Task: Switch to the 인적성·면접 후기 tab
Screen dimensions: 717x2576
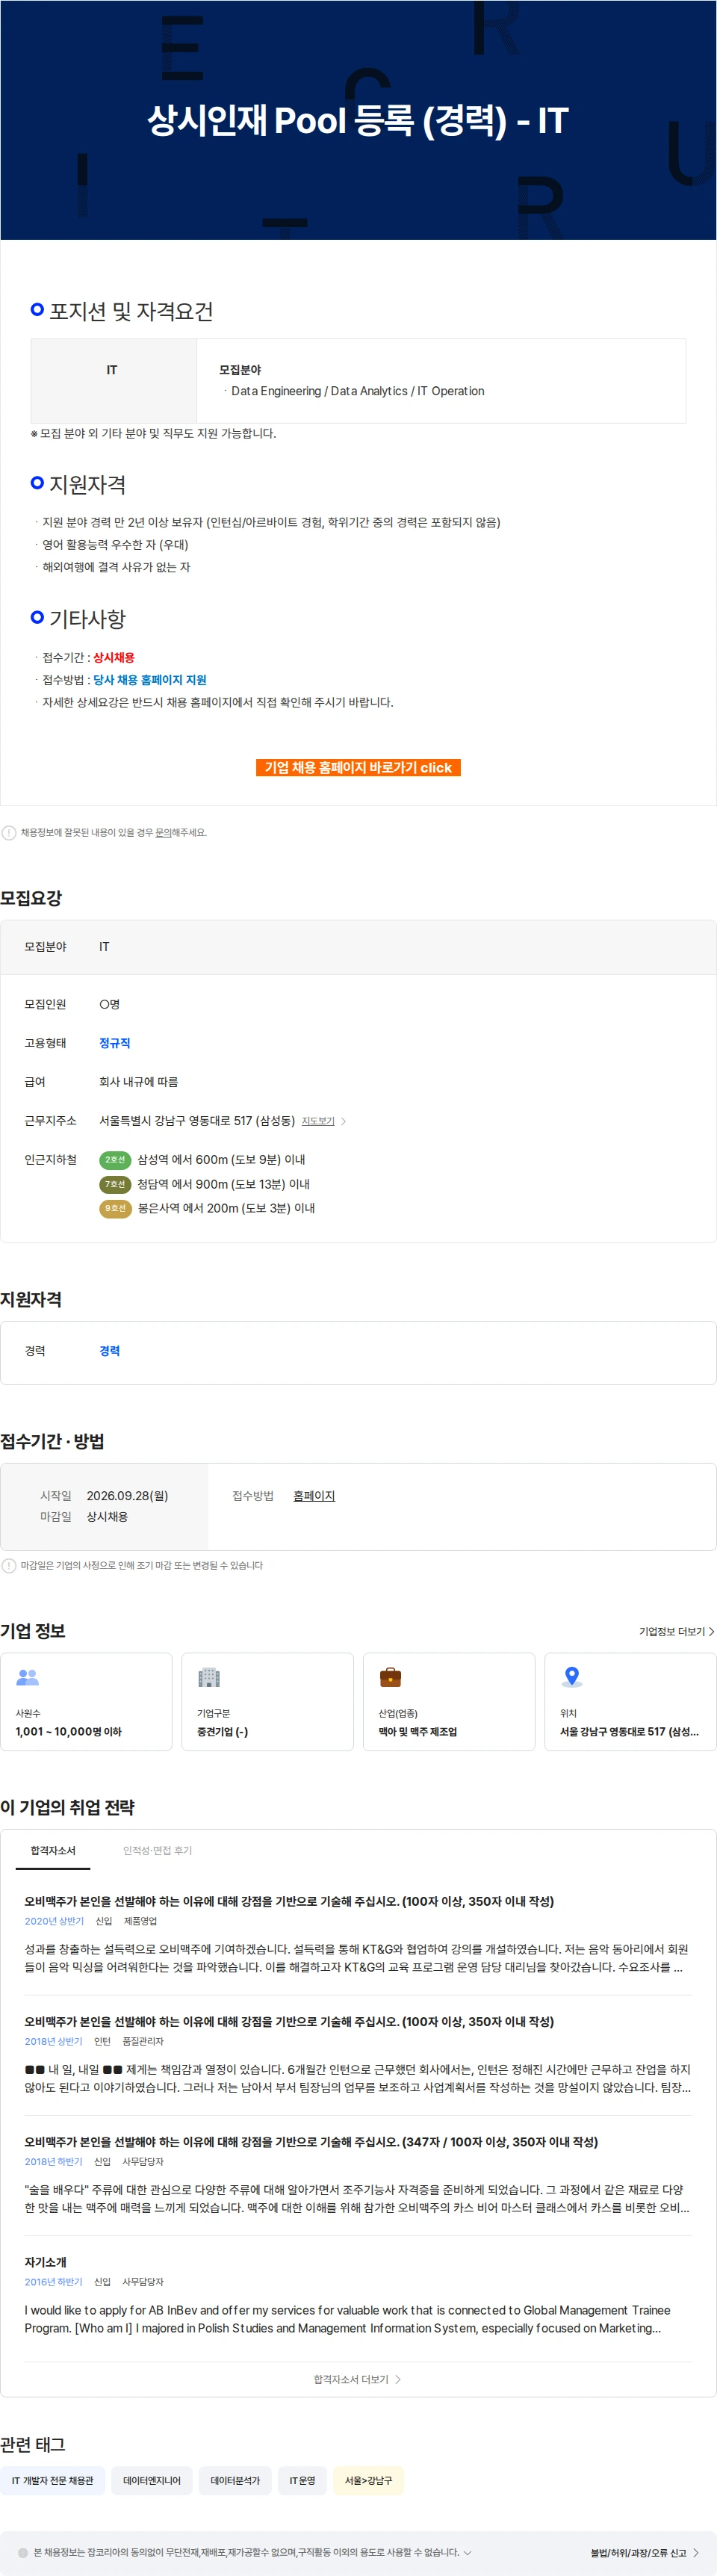Action: 158,1850
